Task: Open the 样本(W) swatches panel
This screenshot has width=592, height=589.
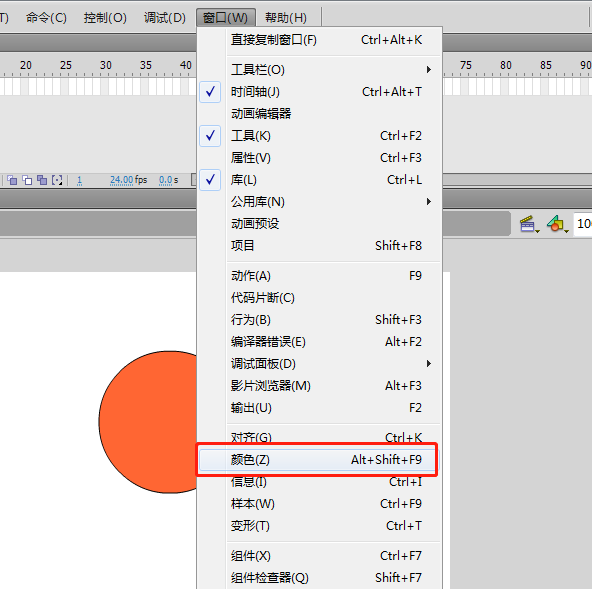Action: [319, 504]
